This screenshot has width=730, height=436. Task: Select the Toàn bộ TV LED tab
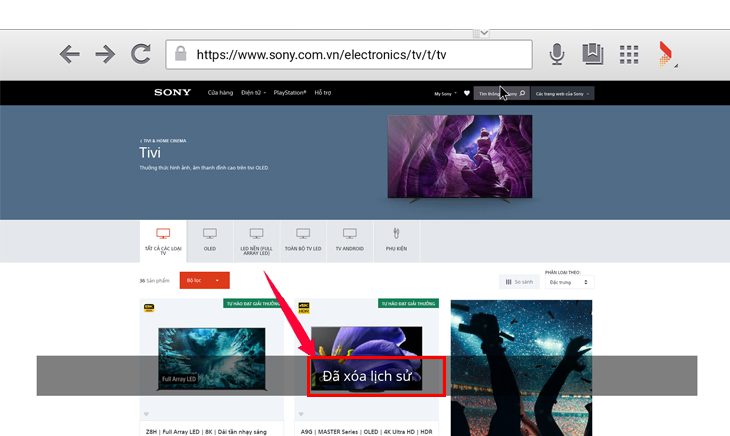303,241
